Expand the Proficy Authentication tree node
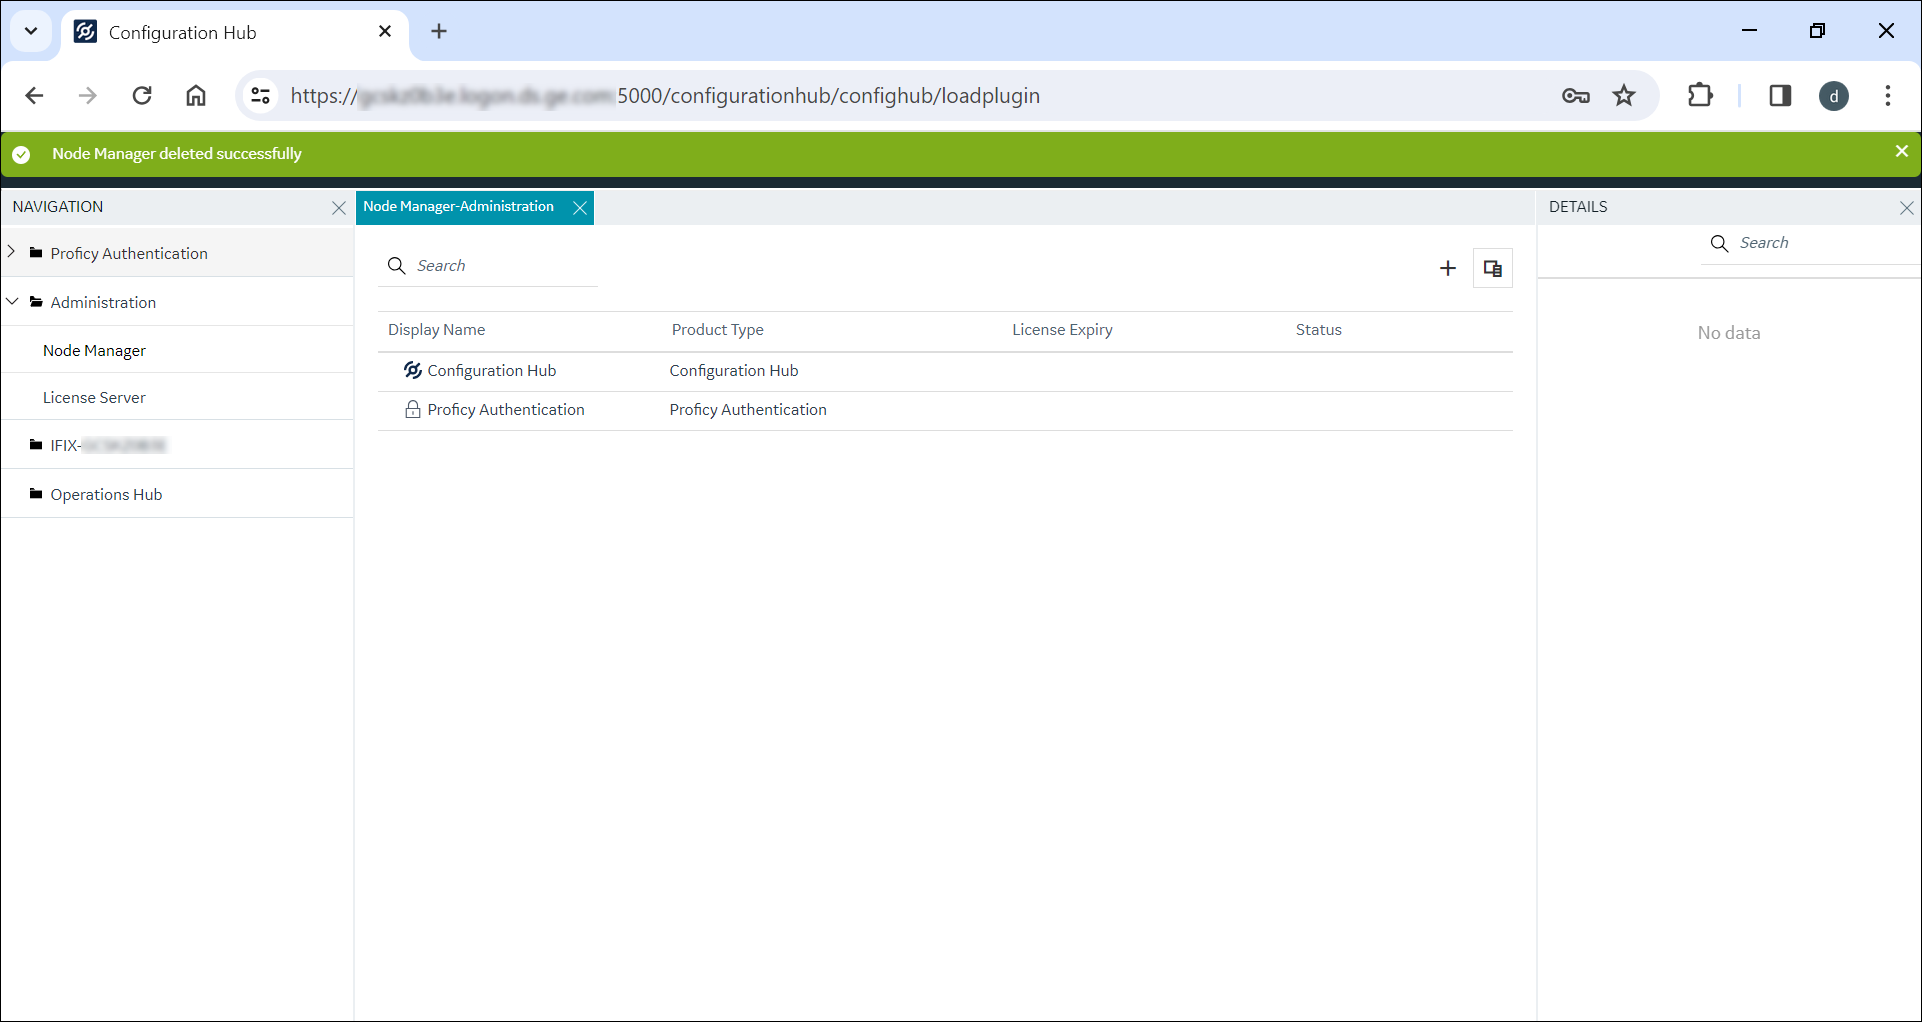The image size is (1922, 1022). point(12,252)
